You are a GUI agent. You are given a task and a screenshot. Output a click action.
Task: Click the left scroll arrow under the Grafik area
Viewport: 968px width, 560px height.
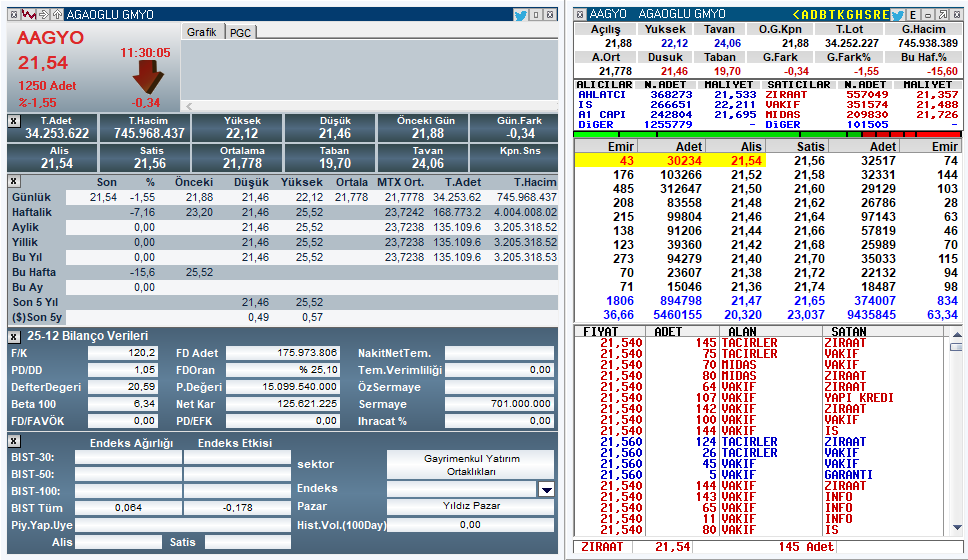tap(189, 106)
